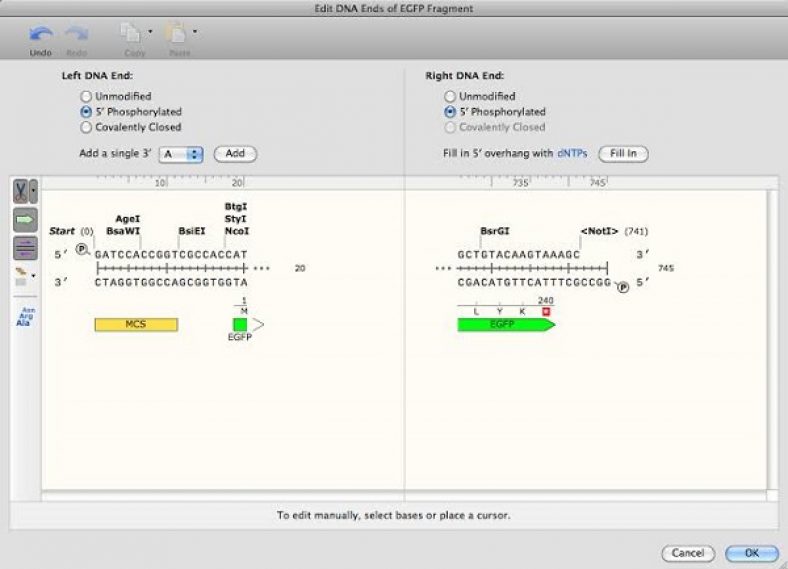The height and width of the screenshot is (569, 788).
Task: Click the BsiEI enzyme label
Action: (192, 231)
